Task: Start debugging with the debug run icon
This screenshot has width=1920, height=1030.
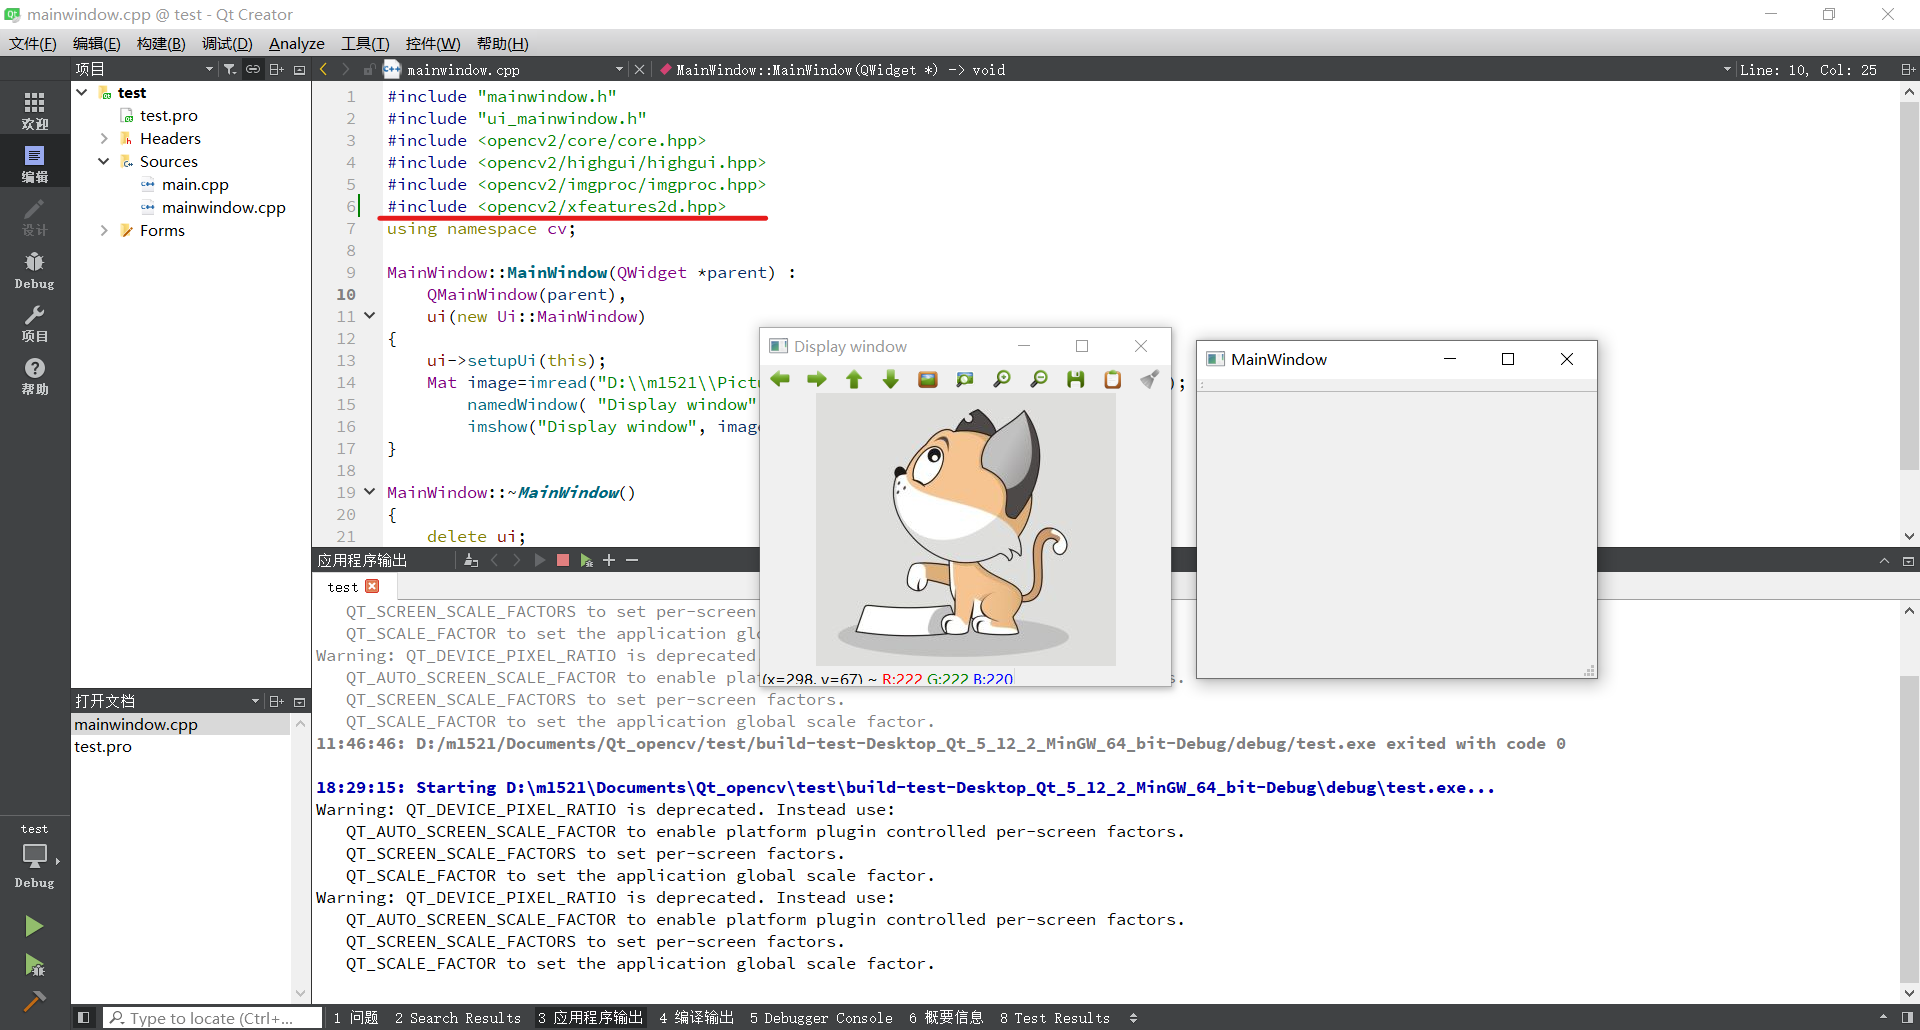Action: click(34, 965)
